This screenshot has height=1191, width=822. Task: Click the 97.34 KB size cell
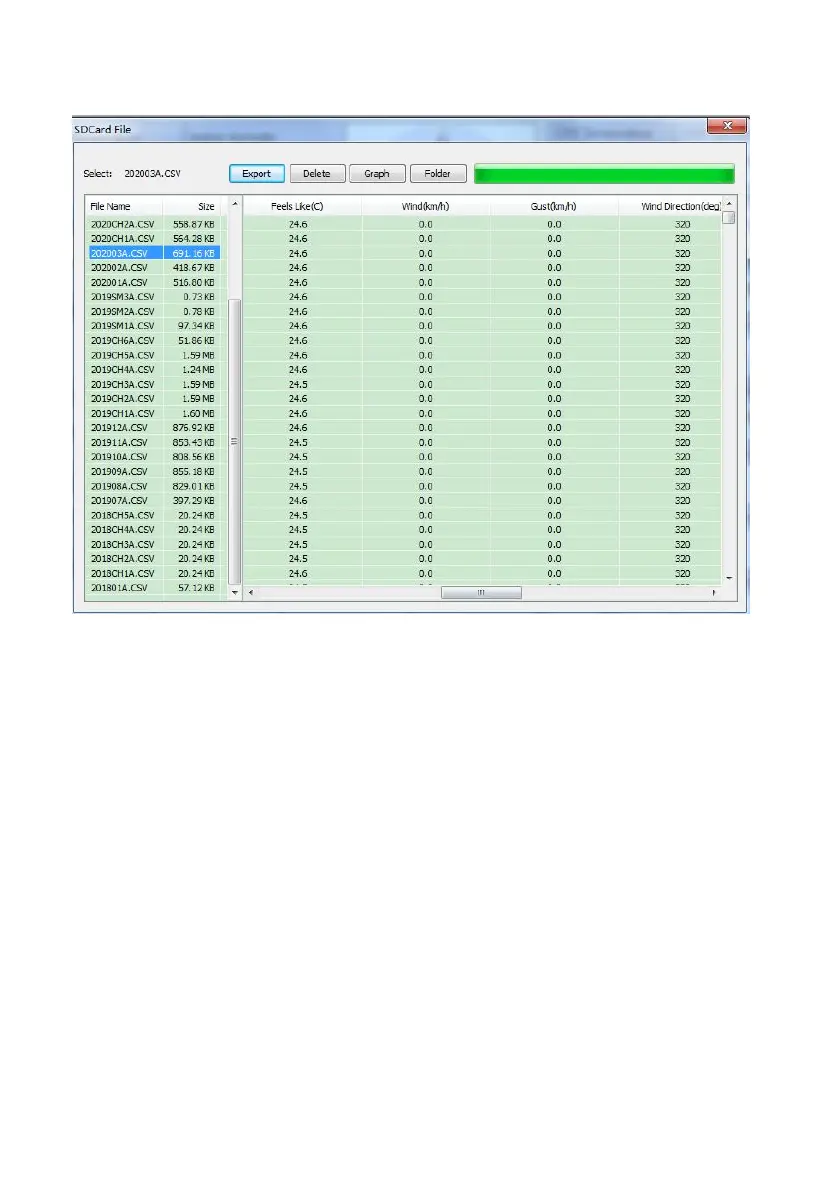tap(196, 326)
